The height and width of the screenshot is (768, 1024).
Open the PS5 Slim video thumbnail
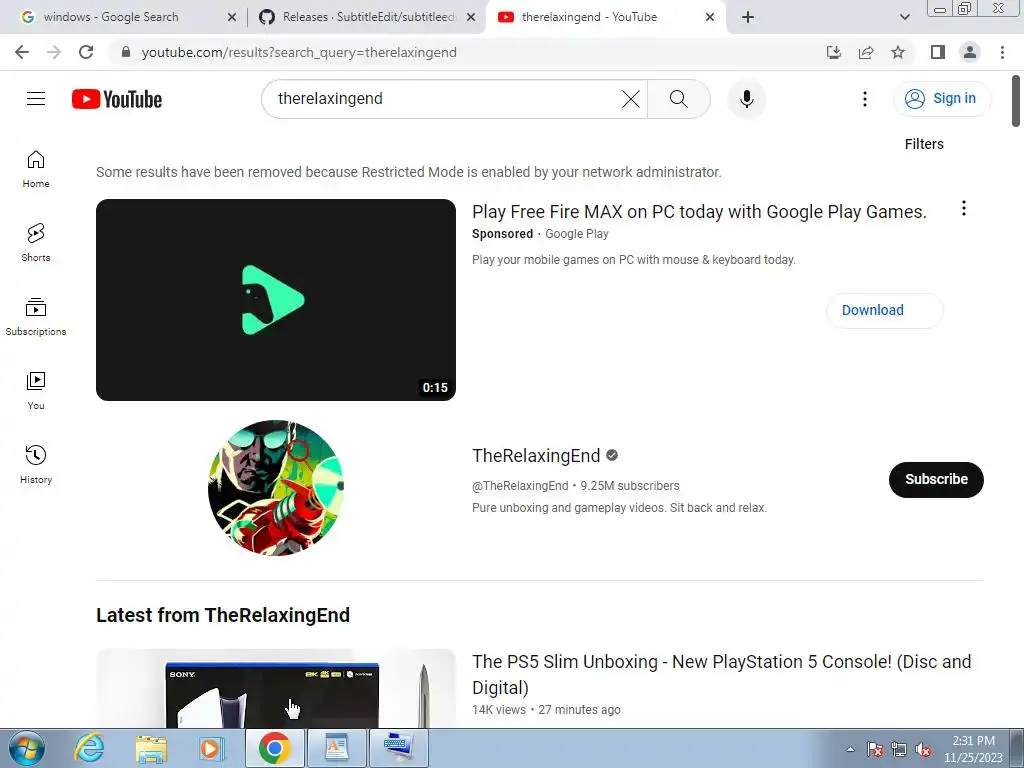[276, 688]
